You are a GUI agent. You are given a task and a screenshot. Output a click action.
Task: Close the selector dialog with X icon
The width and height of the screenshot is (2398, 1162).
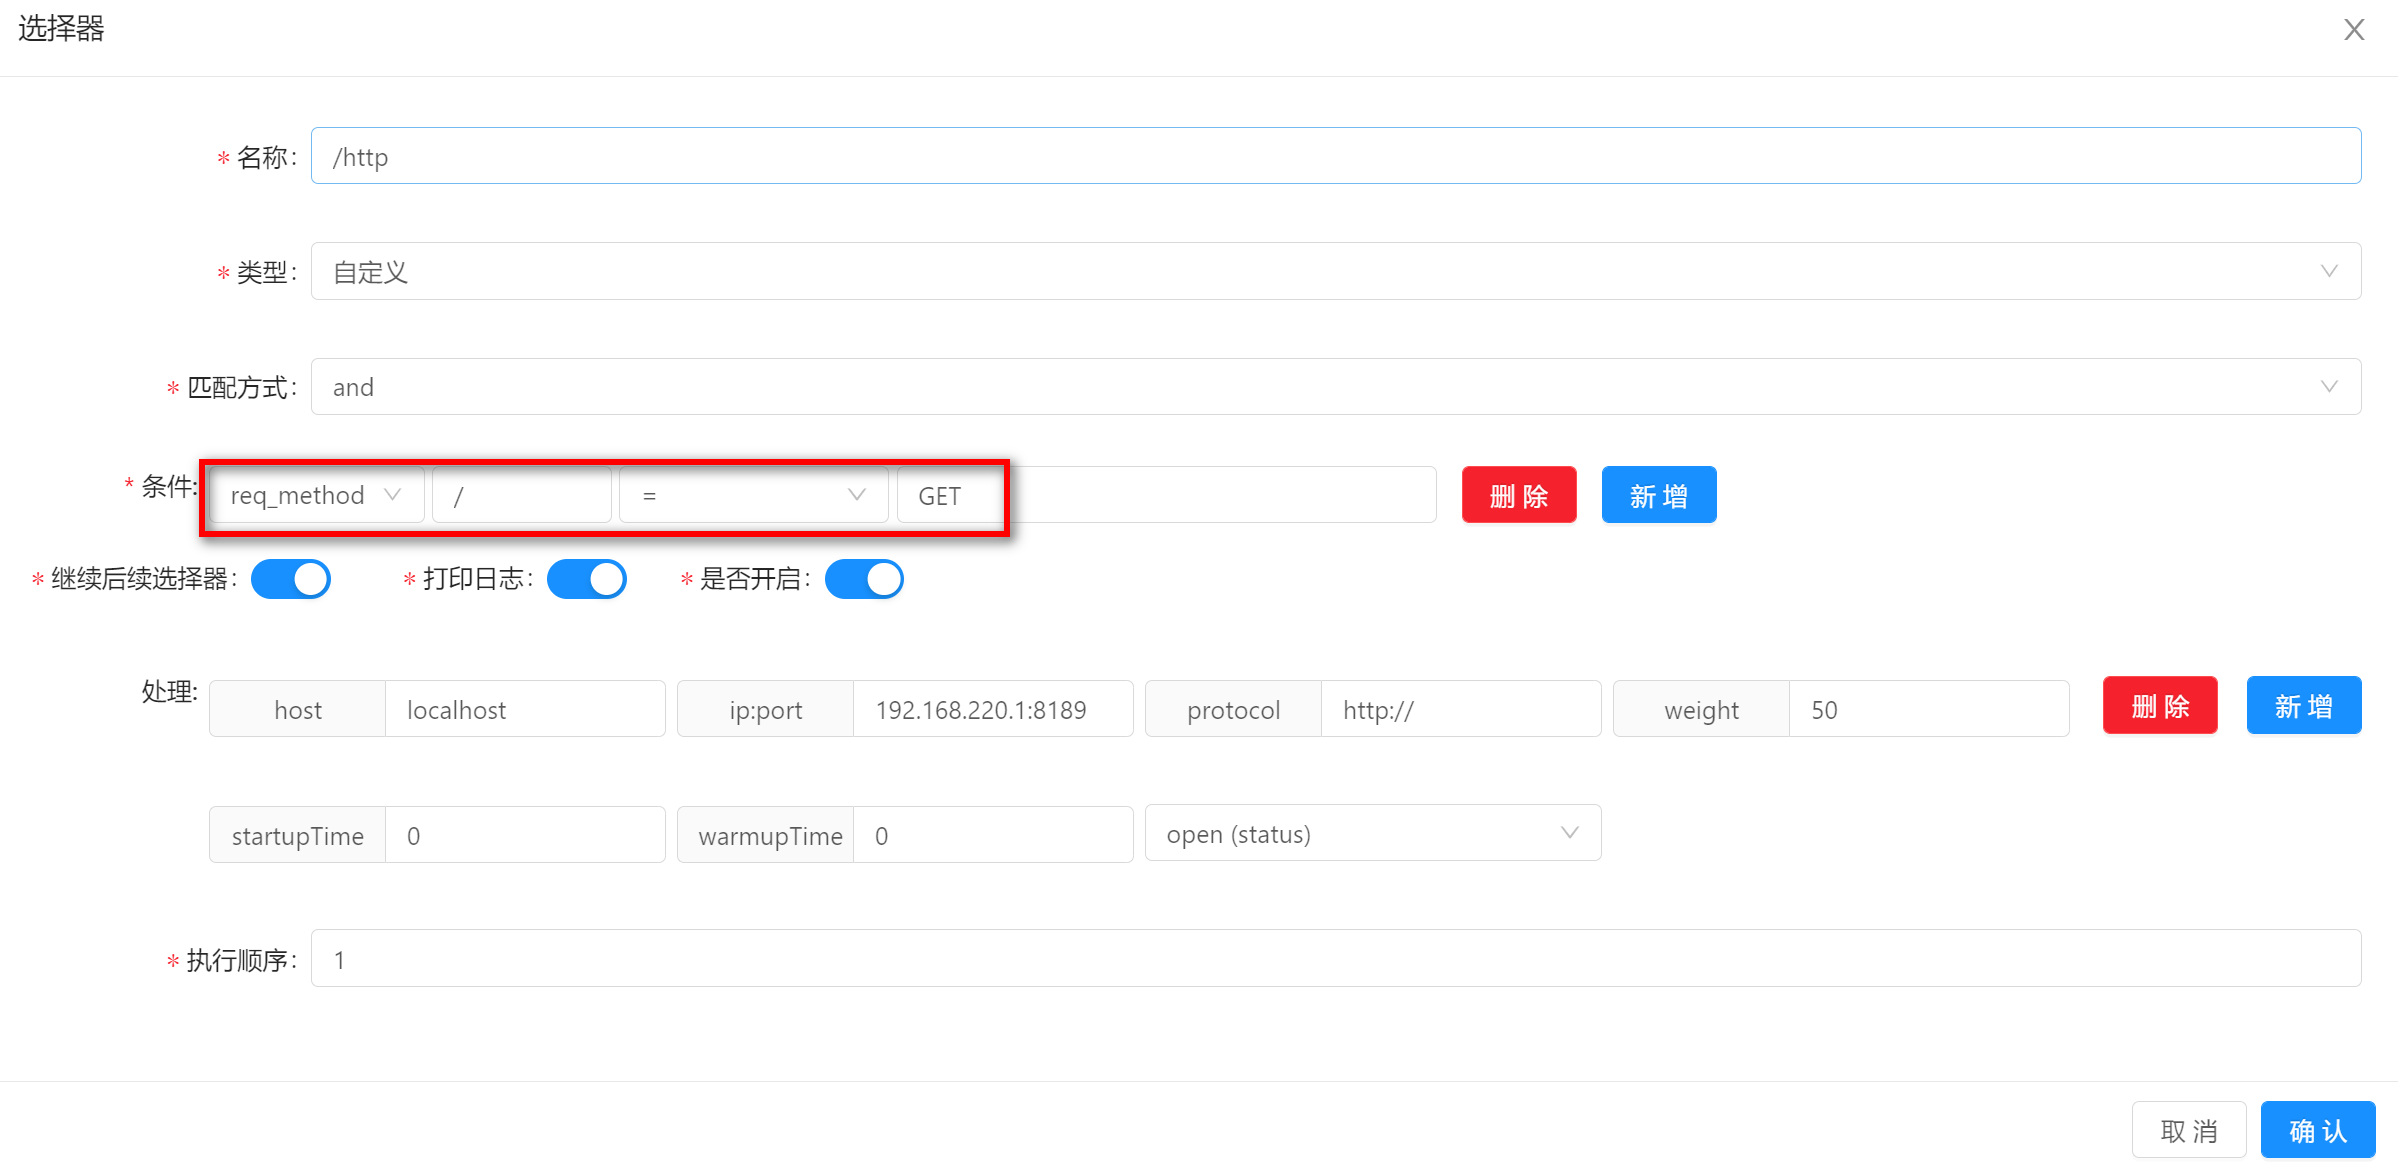2354,30
